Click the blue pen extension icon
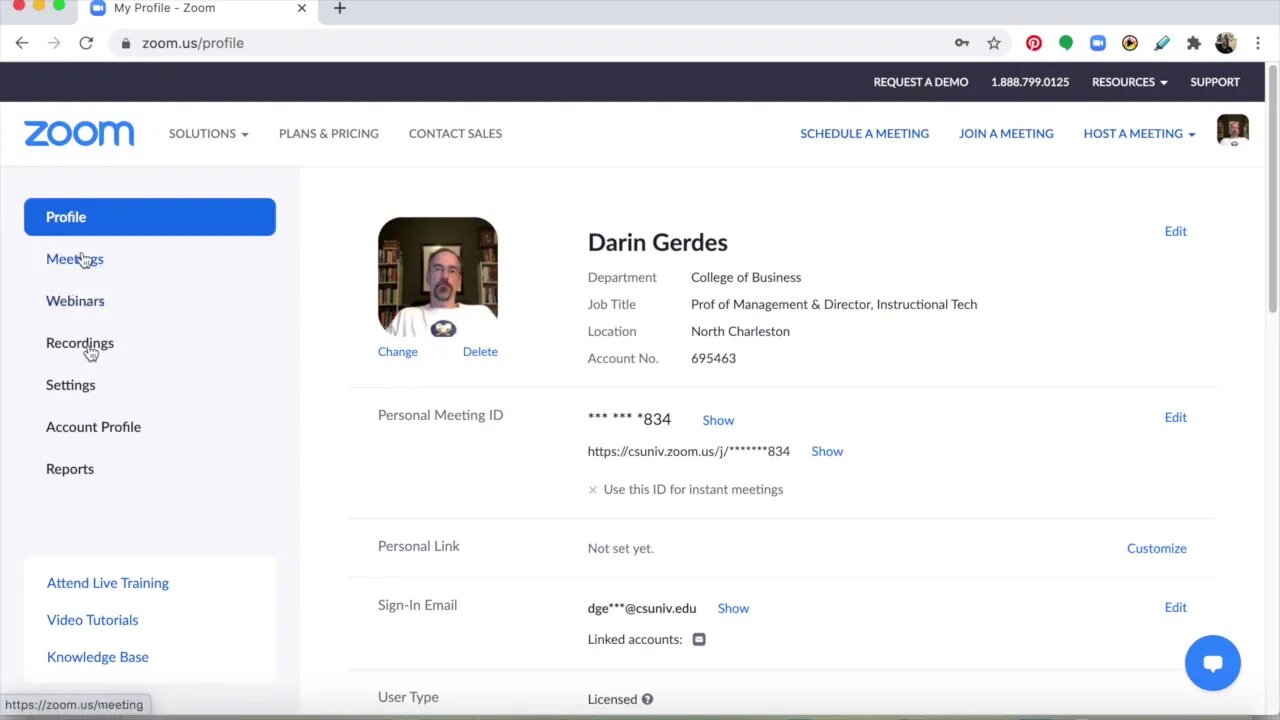This screenshot has width=1280, height=720. (x=1162, y=43)
